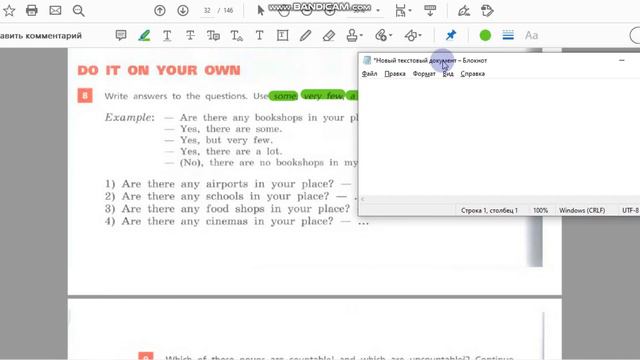Click the highlighted word 'some'
The height and width of the screenshot is (360, 640).
[284, 96]
